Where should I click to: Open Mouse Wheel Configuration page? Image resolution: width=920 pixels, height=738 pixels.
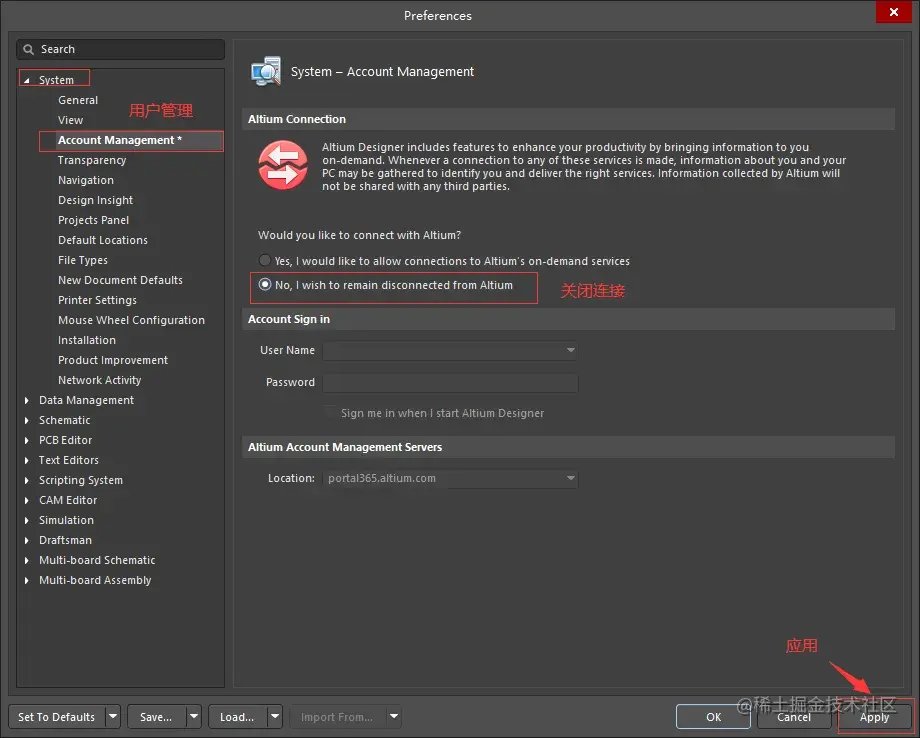[x=131, y=320]
